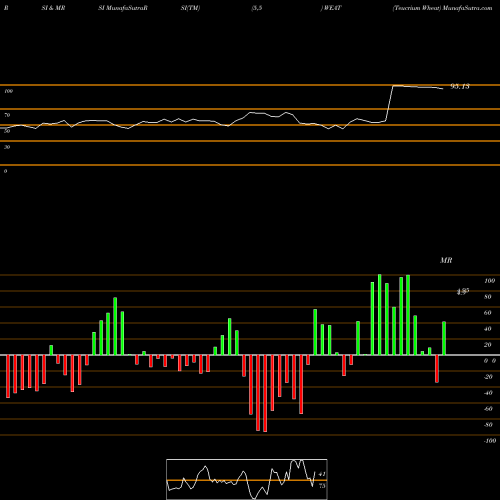Click the MR axis label 40
500x500 pixels.
coord(488,329)
